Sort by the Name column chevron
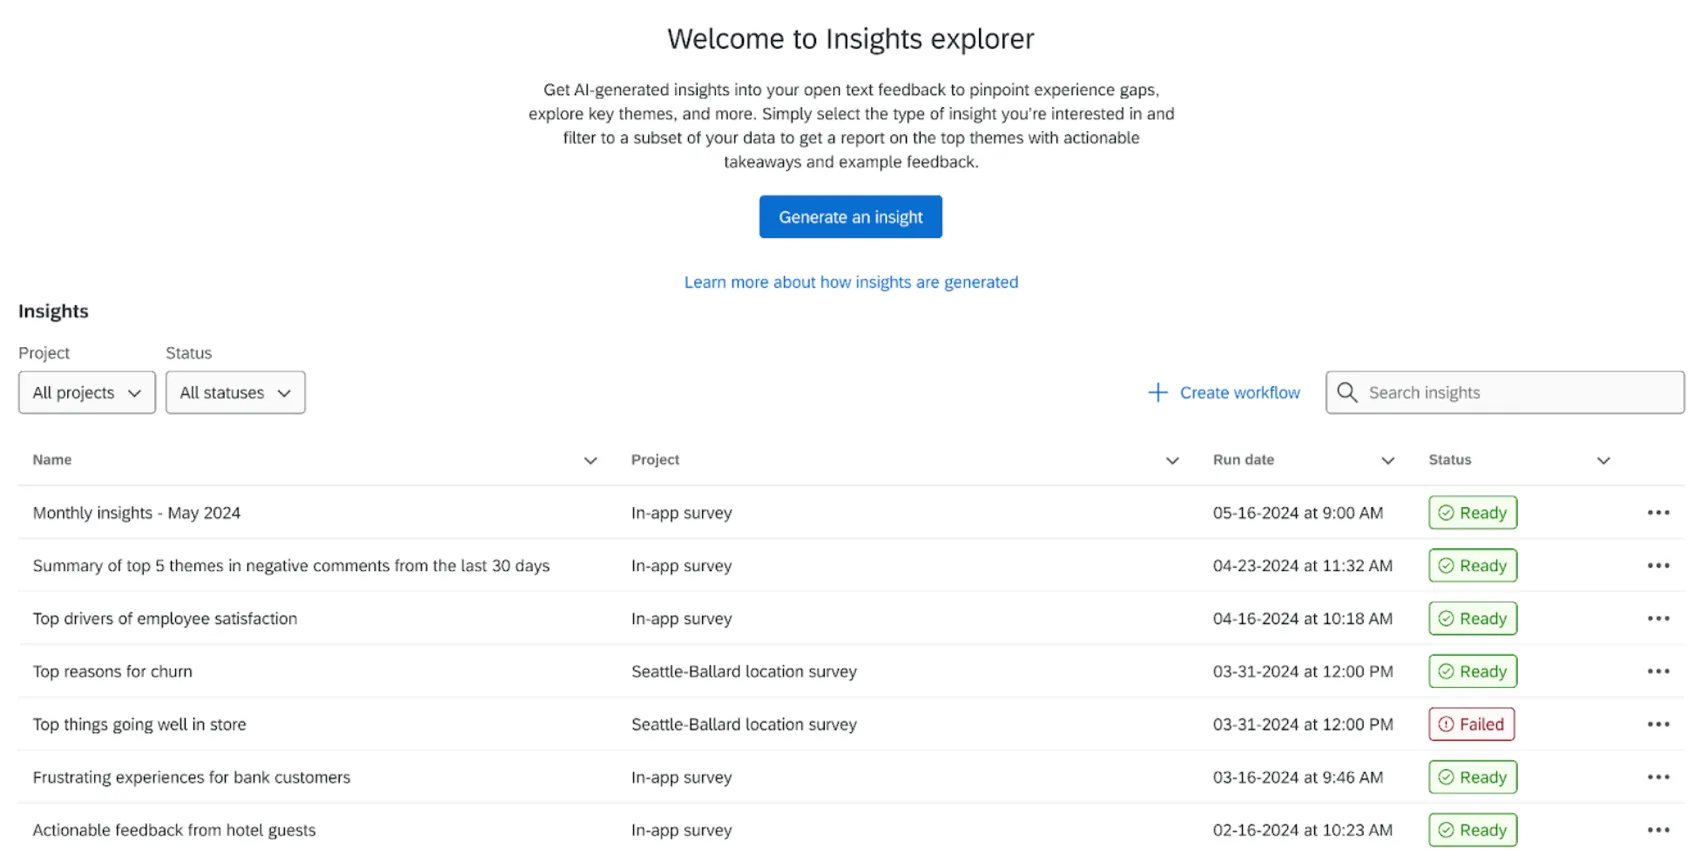The width and height of the screenshot is (1700, 850). (590, 461)
